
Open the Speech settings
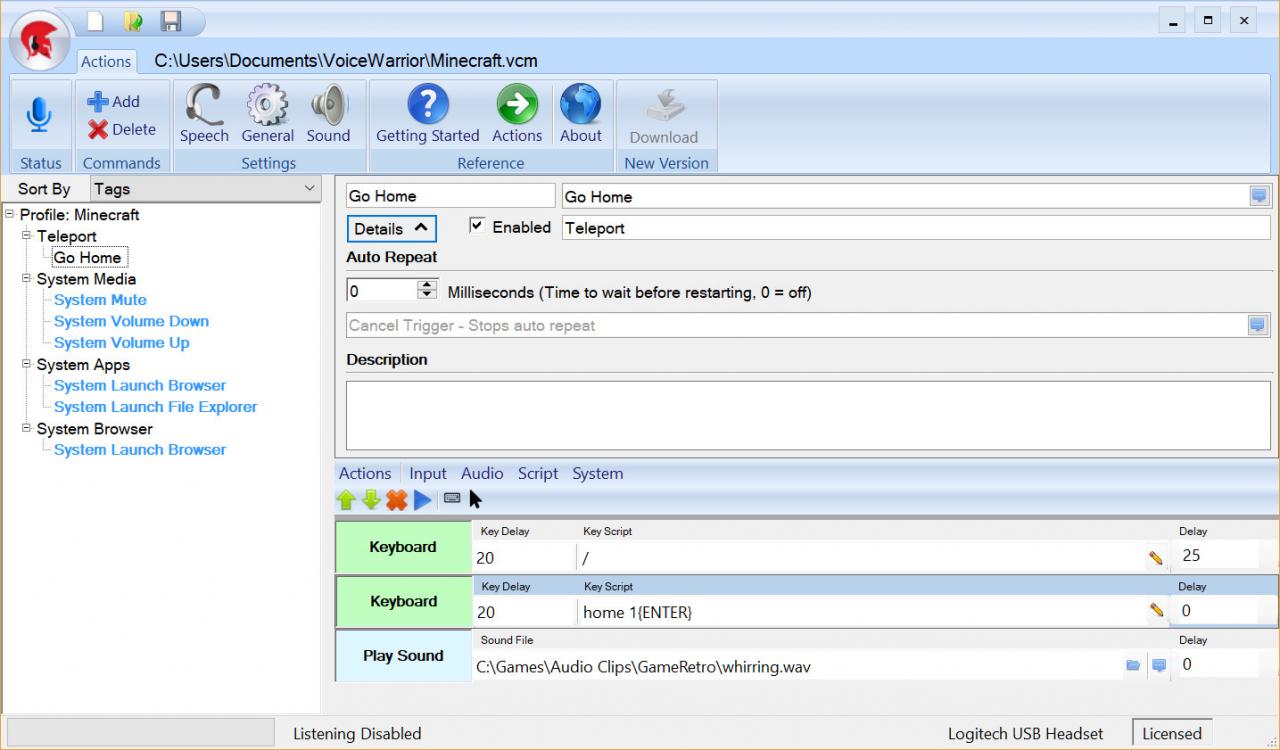(204, 112)
